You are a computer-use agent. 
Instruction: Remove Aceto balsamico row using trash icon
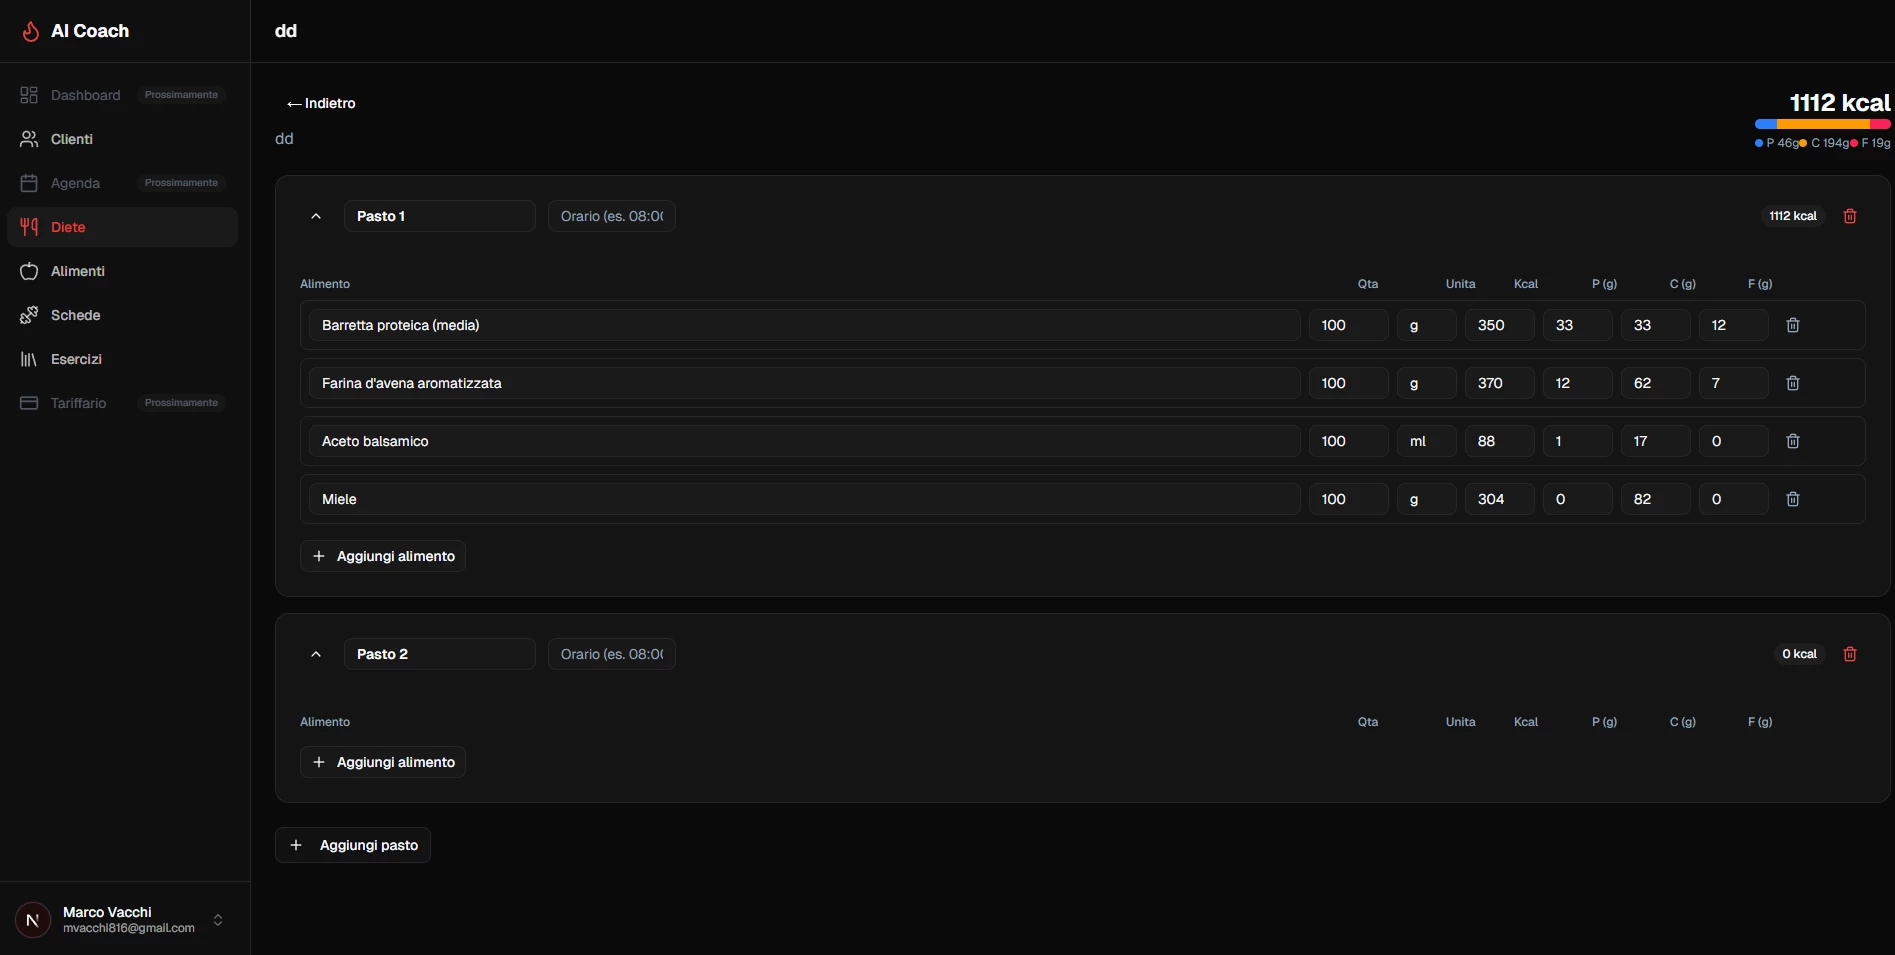1792,441
